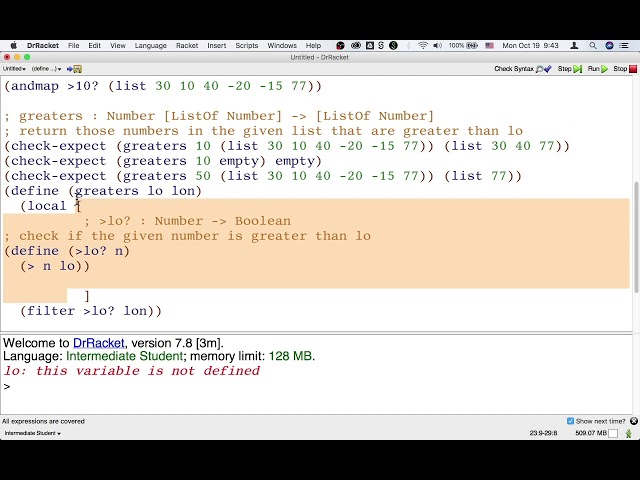This screenshot has height=480, width=640.
Task: Open the View menu
Action: (x=118, y=45)
